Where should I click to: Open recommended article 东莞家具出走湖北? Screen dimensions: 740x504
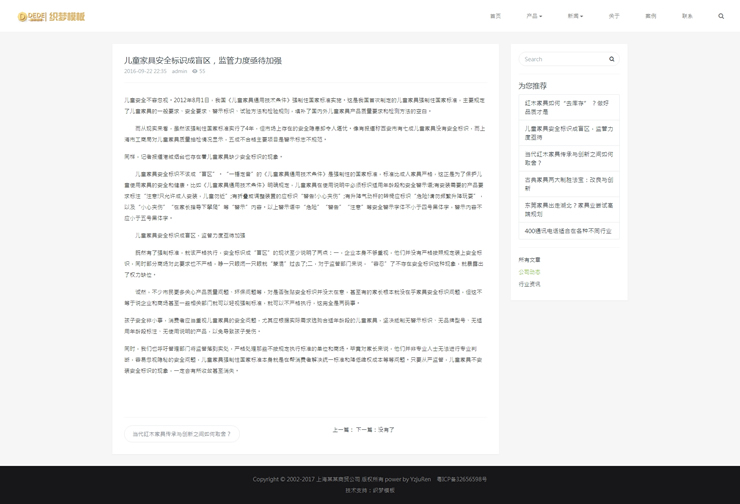[x=568, y=209]
